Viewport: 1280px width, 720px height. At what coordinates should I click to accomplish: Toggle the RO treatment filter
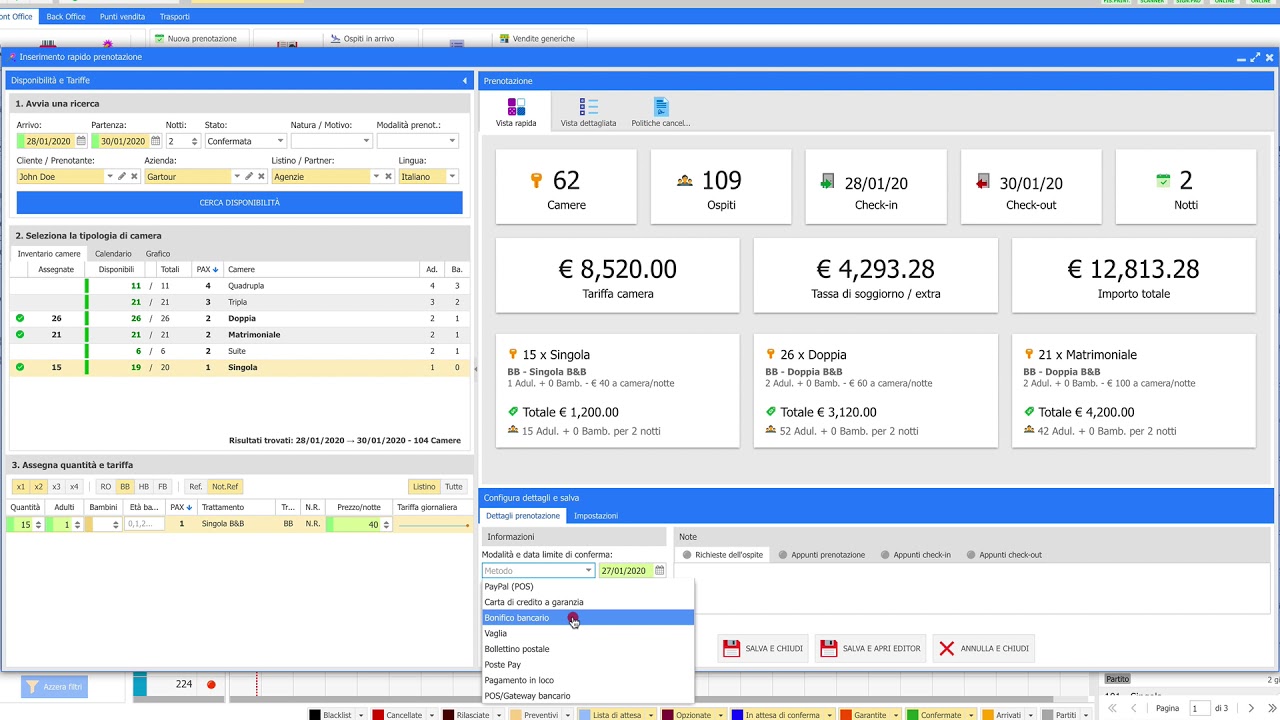tap(106, 487)
